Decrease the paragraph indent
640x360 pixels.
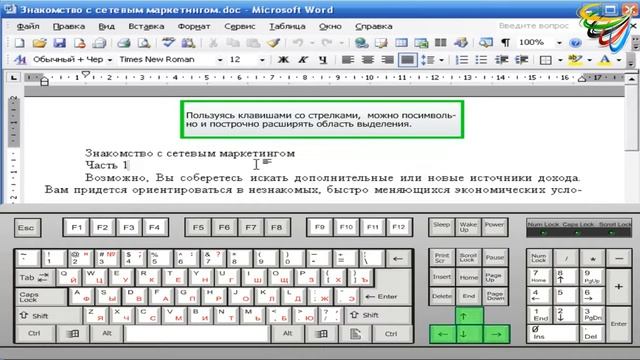coord(502,60)
